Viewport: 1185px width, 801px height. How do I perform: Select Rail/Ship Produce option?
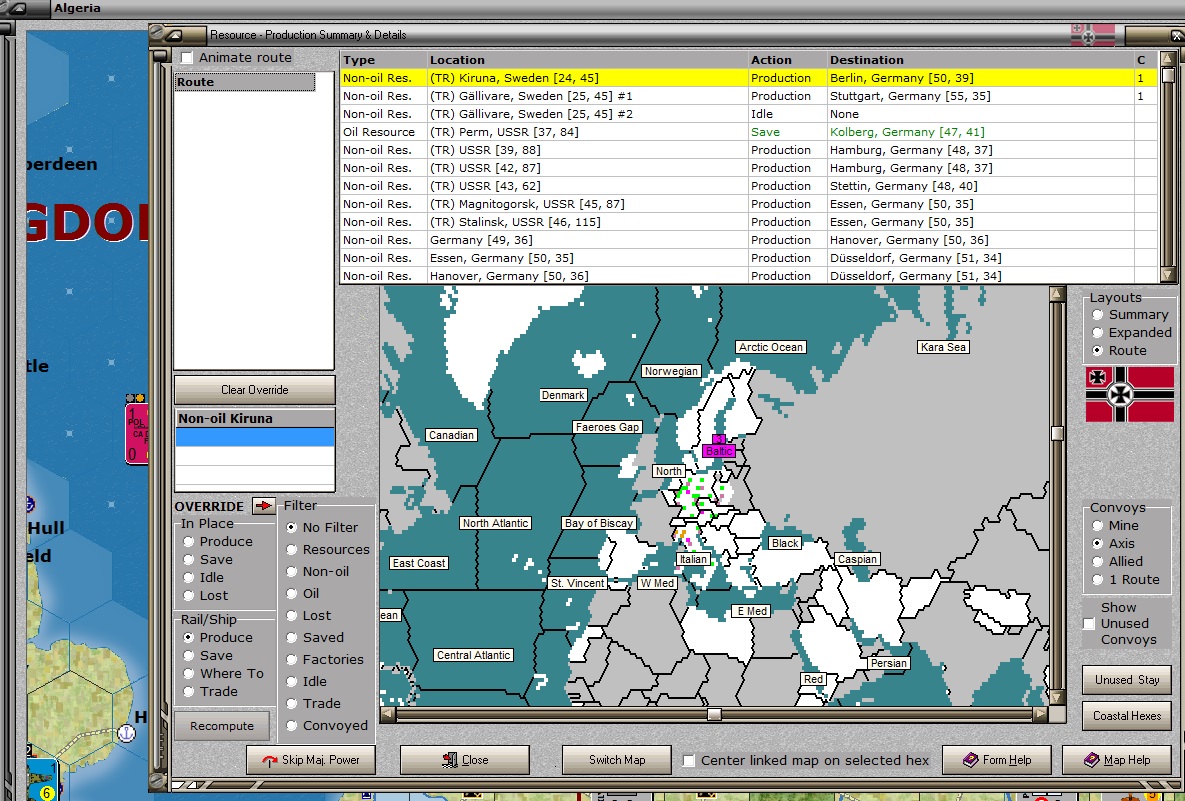tap(189, 638)
